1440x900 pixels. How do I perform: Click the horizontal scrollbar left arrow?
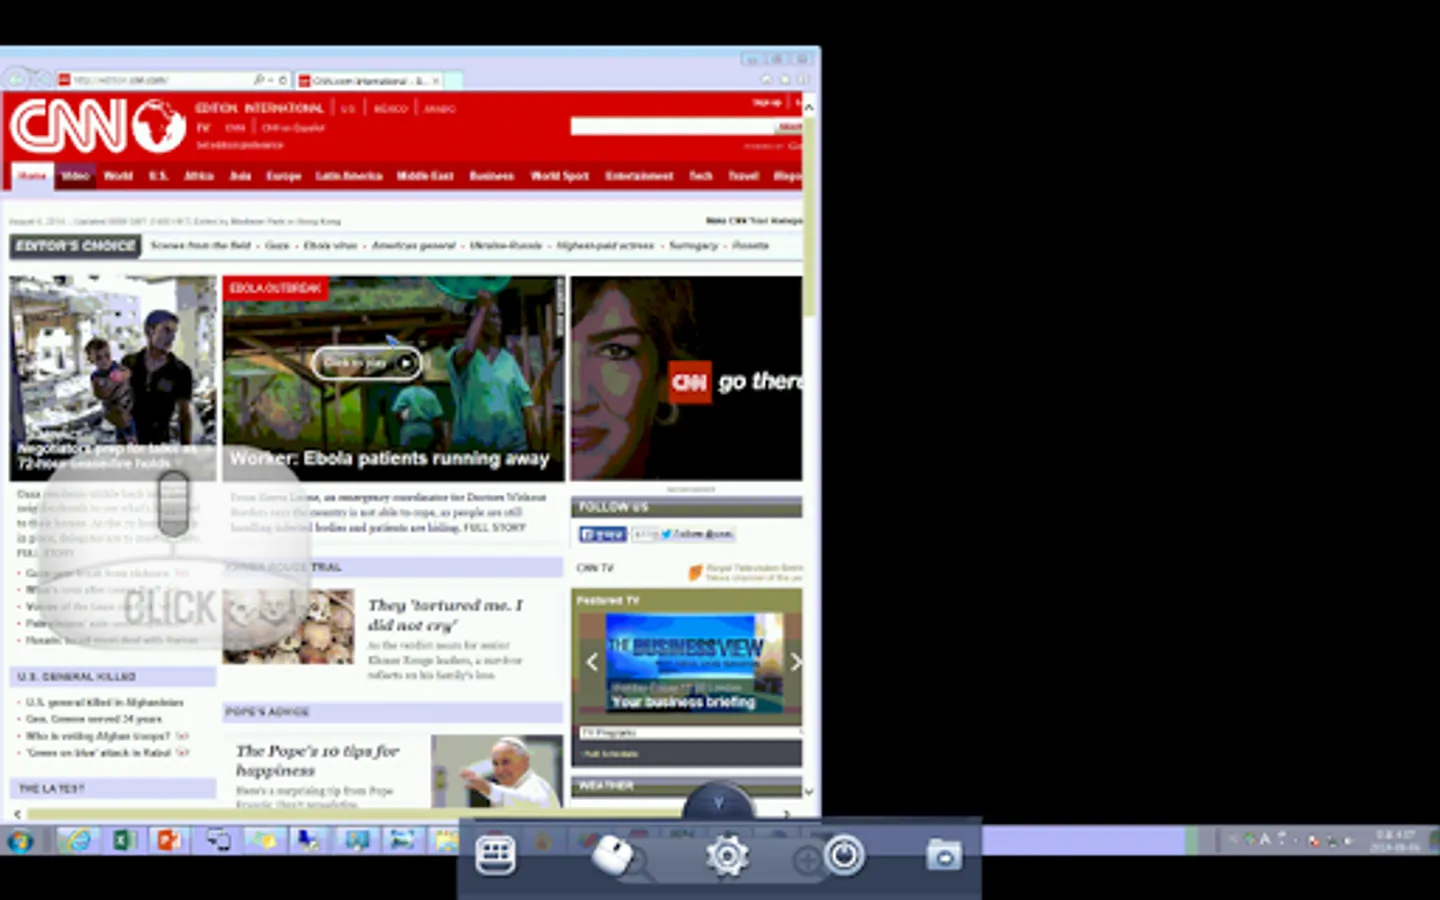(x=17, y=814)
